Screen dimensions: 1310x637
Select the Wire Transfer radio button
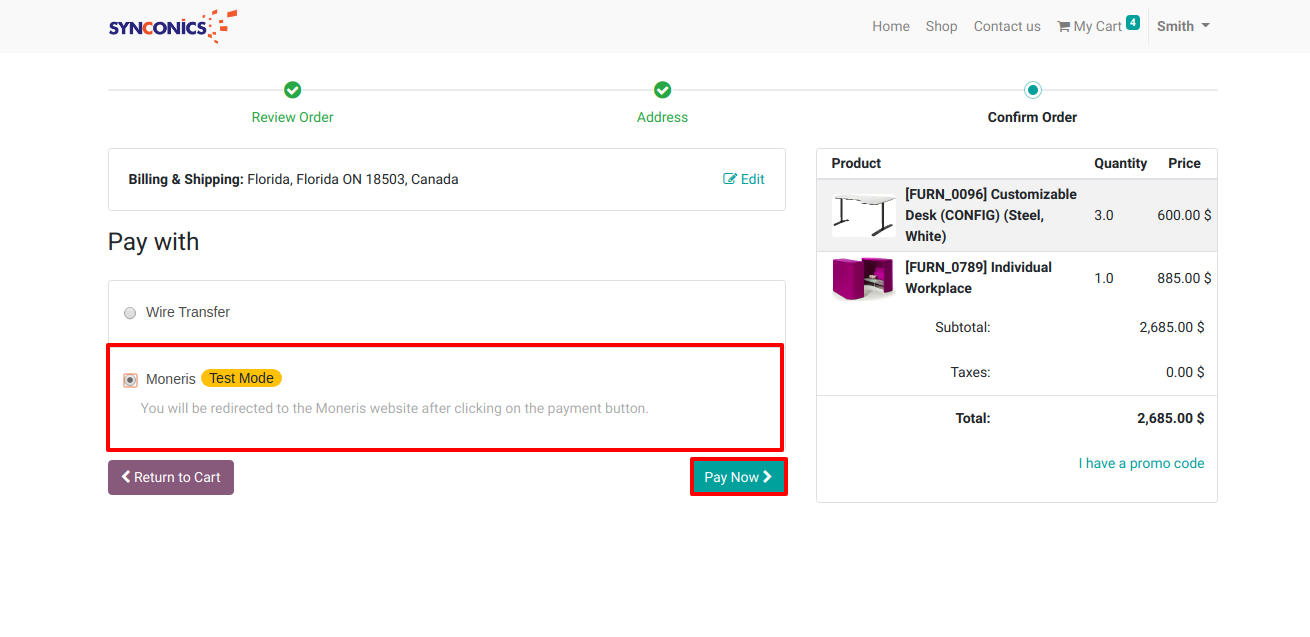point(130,313)
